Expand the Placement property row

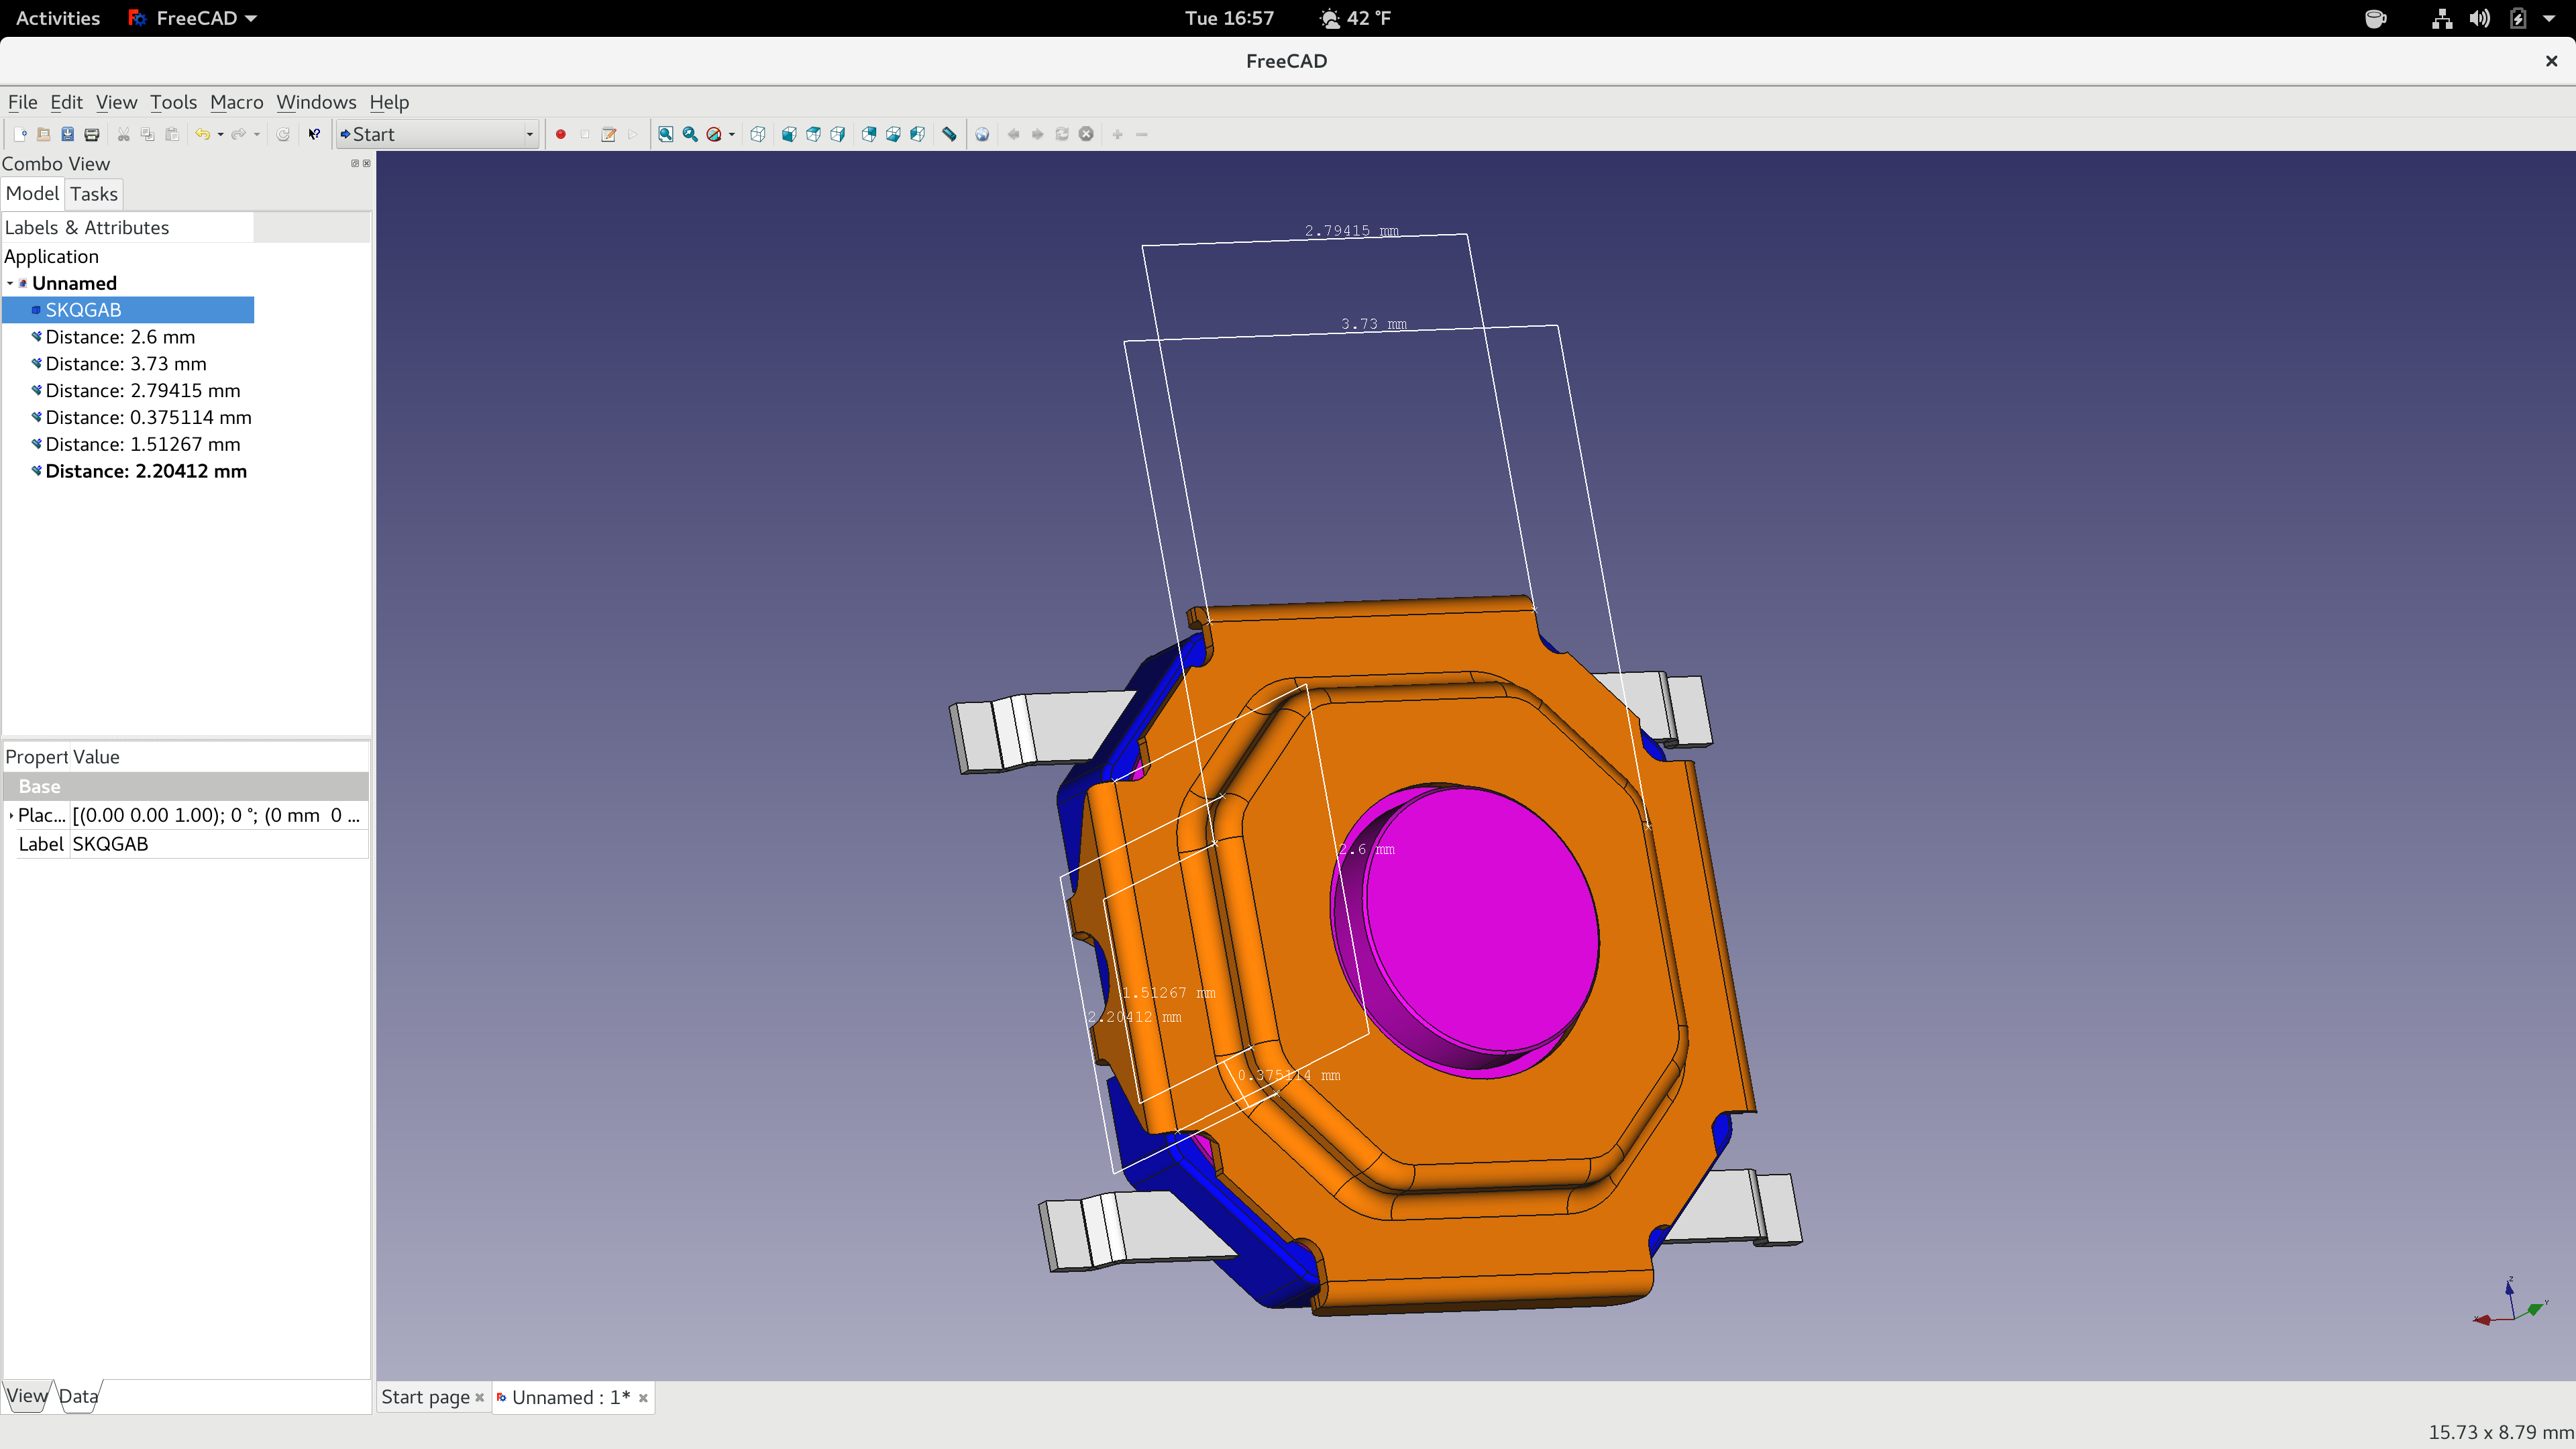11,815
